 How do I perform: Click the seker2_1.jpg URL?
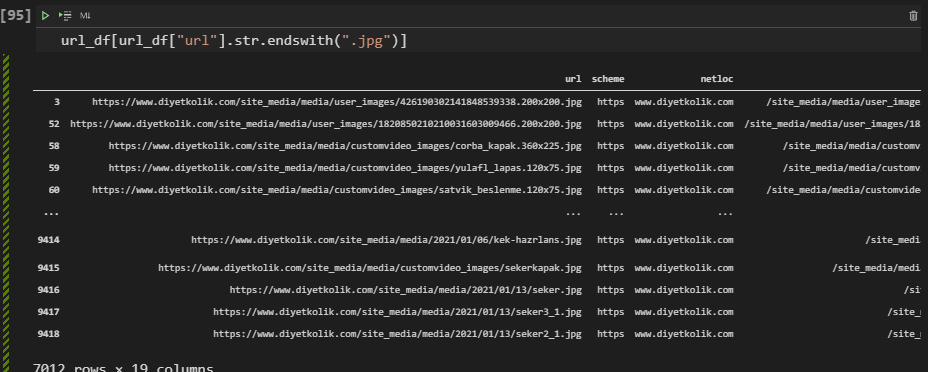point(397,334)
